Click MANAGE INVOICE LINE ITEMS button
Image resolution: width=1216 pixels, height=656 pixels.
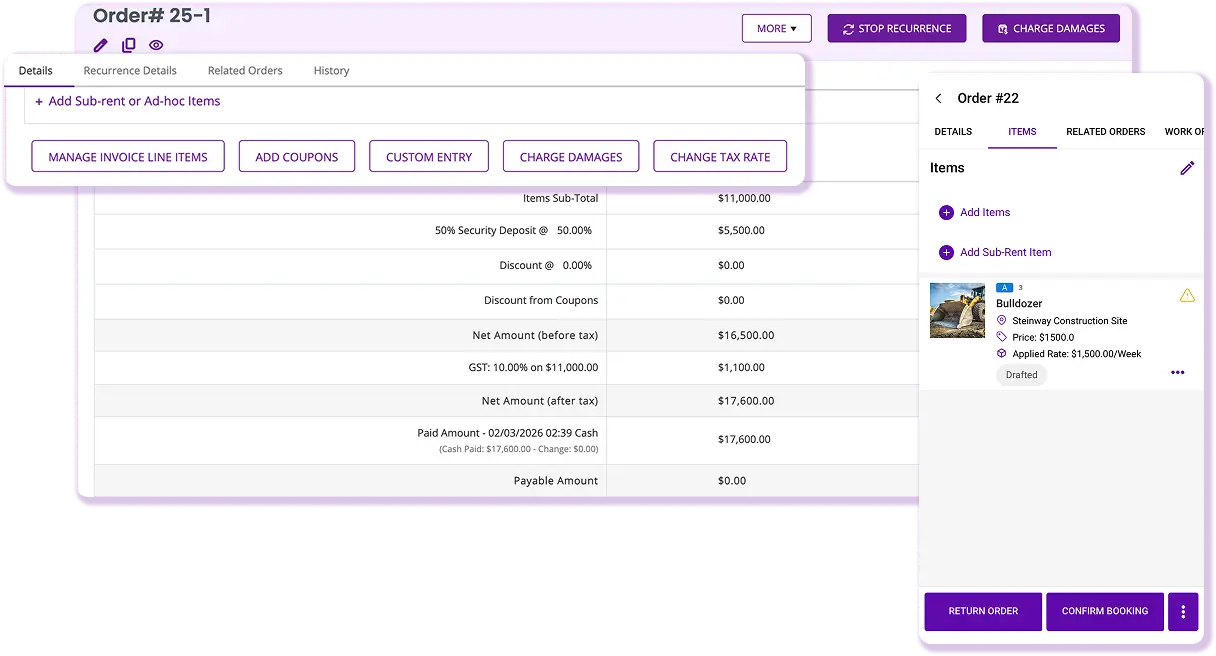coord(128,157)
